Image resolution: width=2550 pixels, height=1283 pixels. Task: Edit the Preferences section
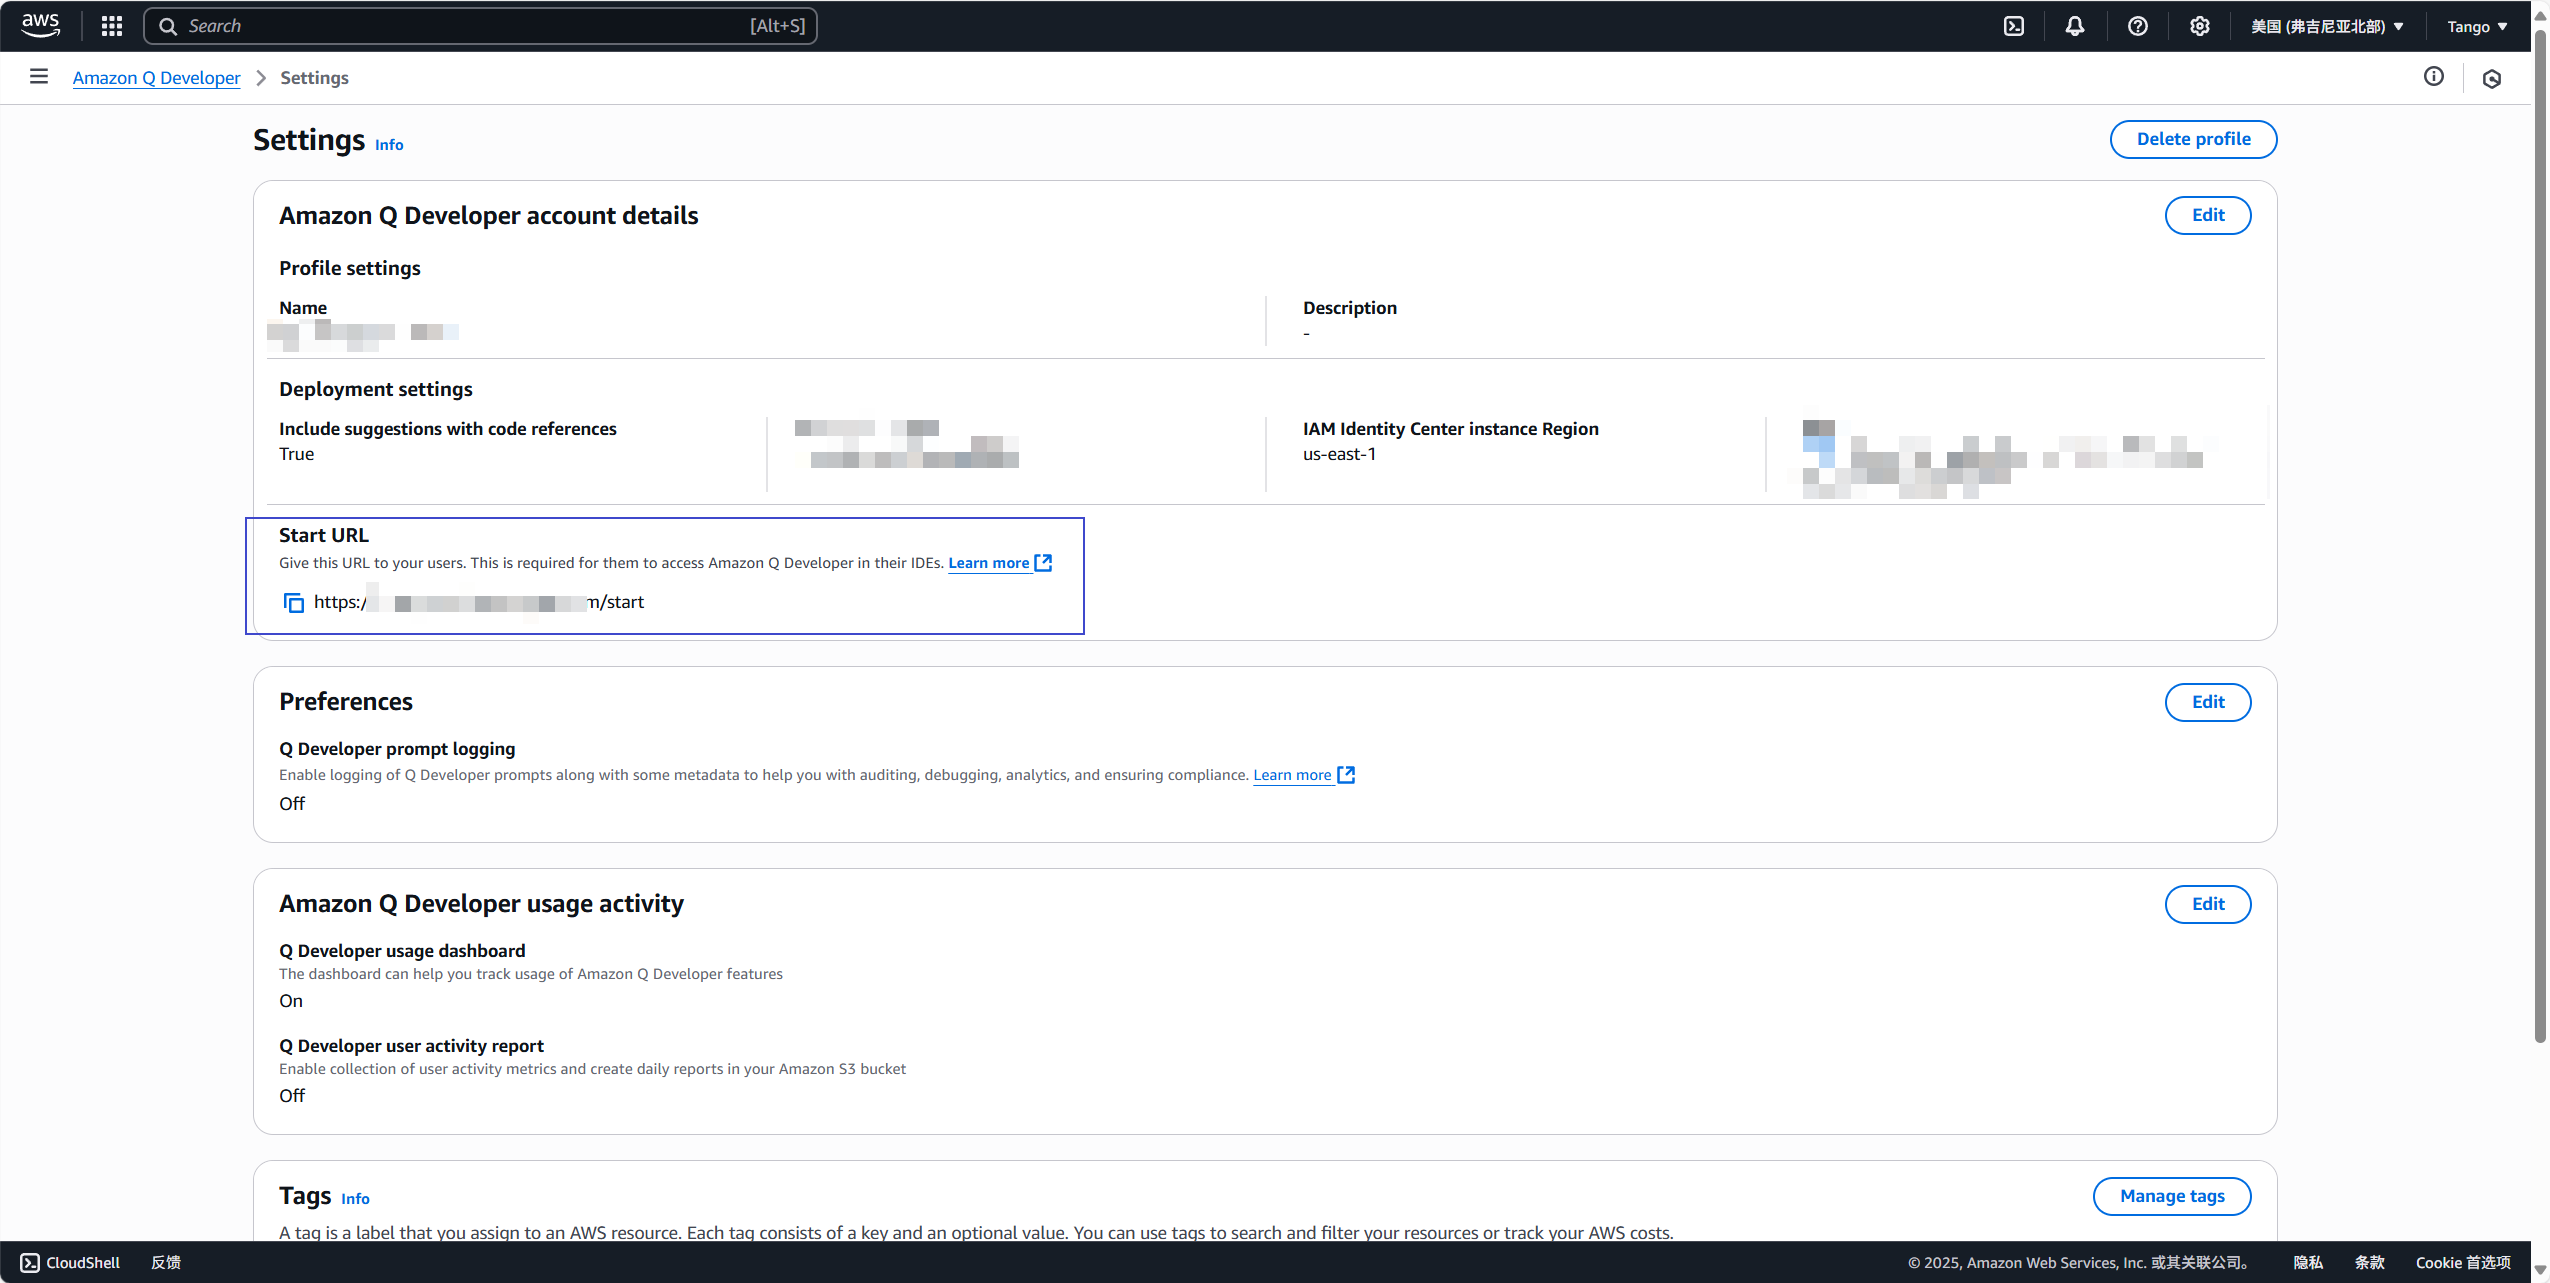2207,702
